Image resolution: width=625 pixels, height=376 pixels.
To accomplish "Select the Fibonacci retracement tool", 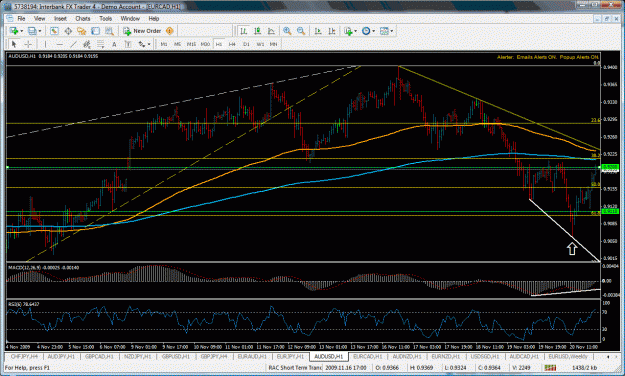I will pyautogui.click(x=100, y=44).
